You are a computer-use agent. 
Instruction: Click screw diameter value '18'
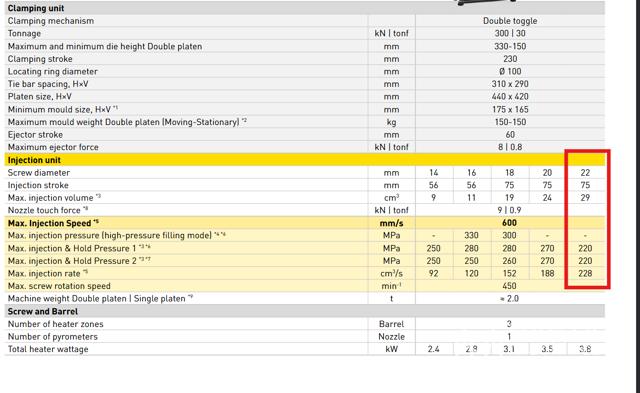pos(509,173)
